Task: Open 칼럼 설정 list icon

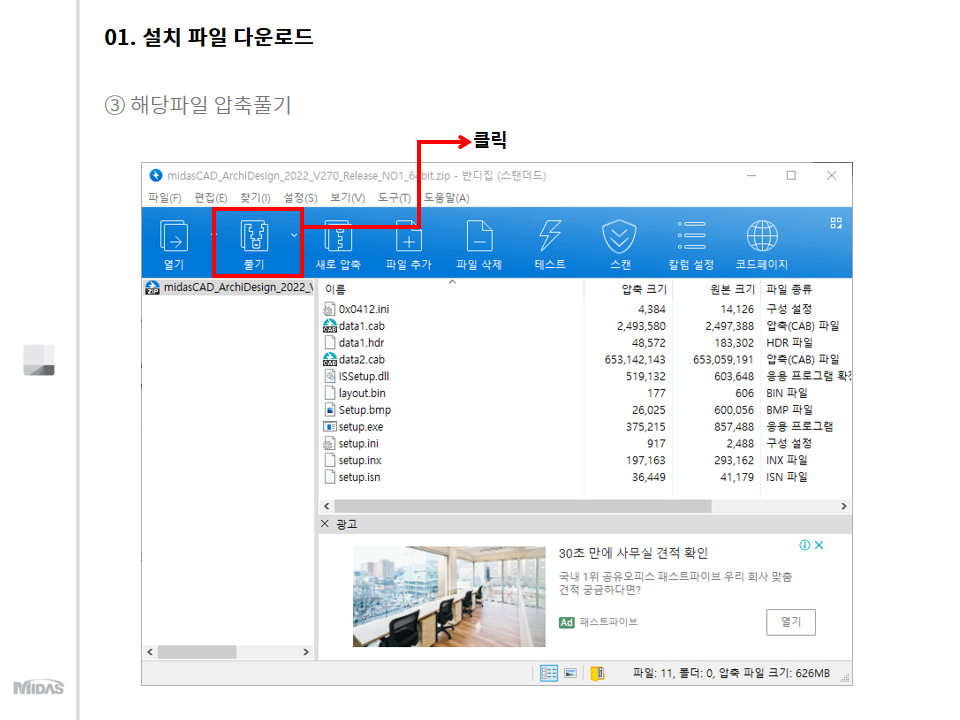Action: click(691, 236)
